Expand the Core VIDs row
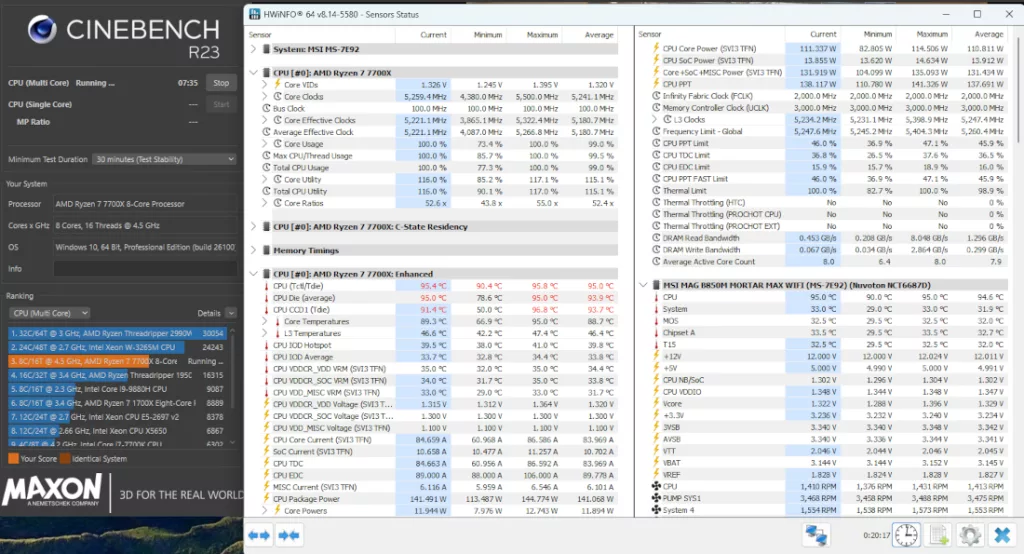The width and height of the screenshot is (1024, 554). tap(264, 85)
